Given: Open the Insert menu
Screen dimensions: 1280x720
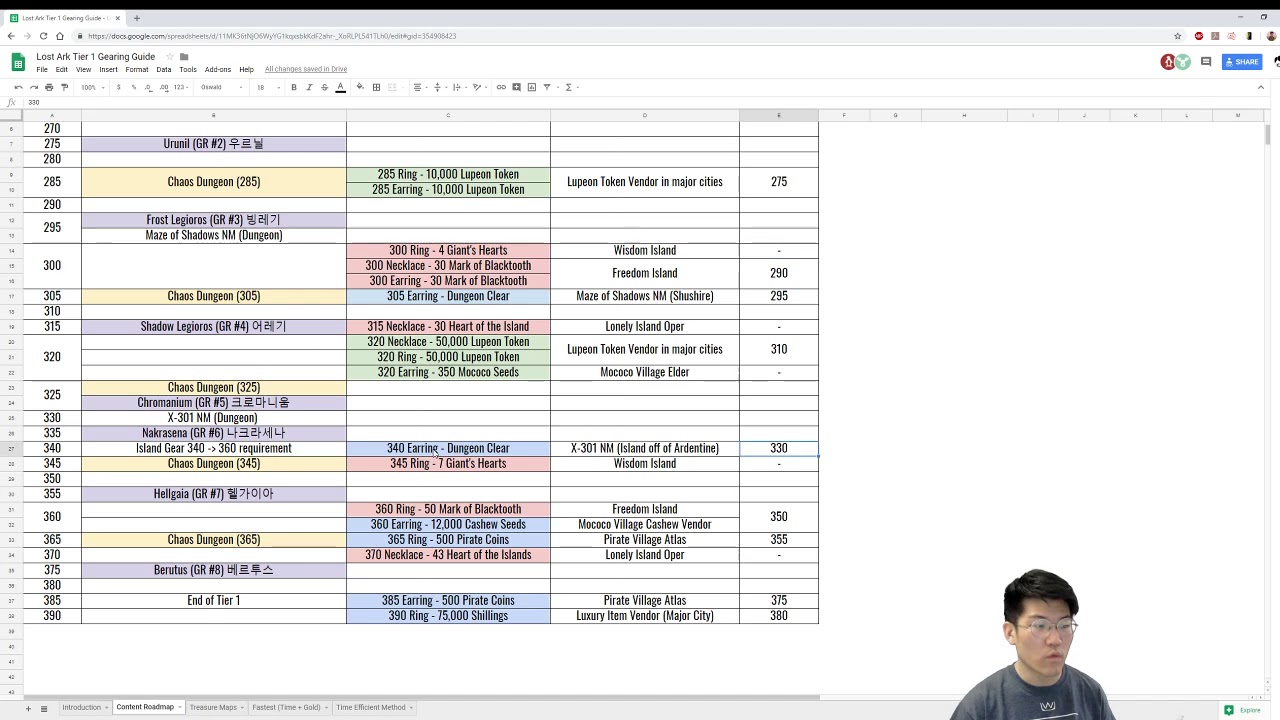Looking at the screenshot, I should pyautogui.click(x=108, y=69).
